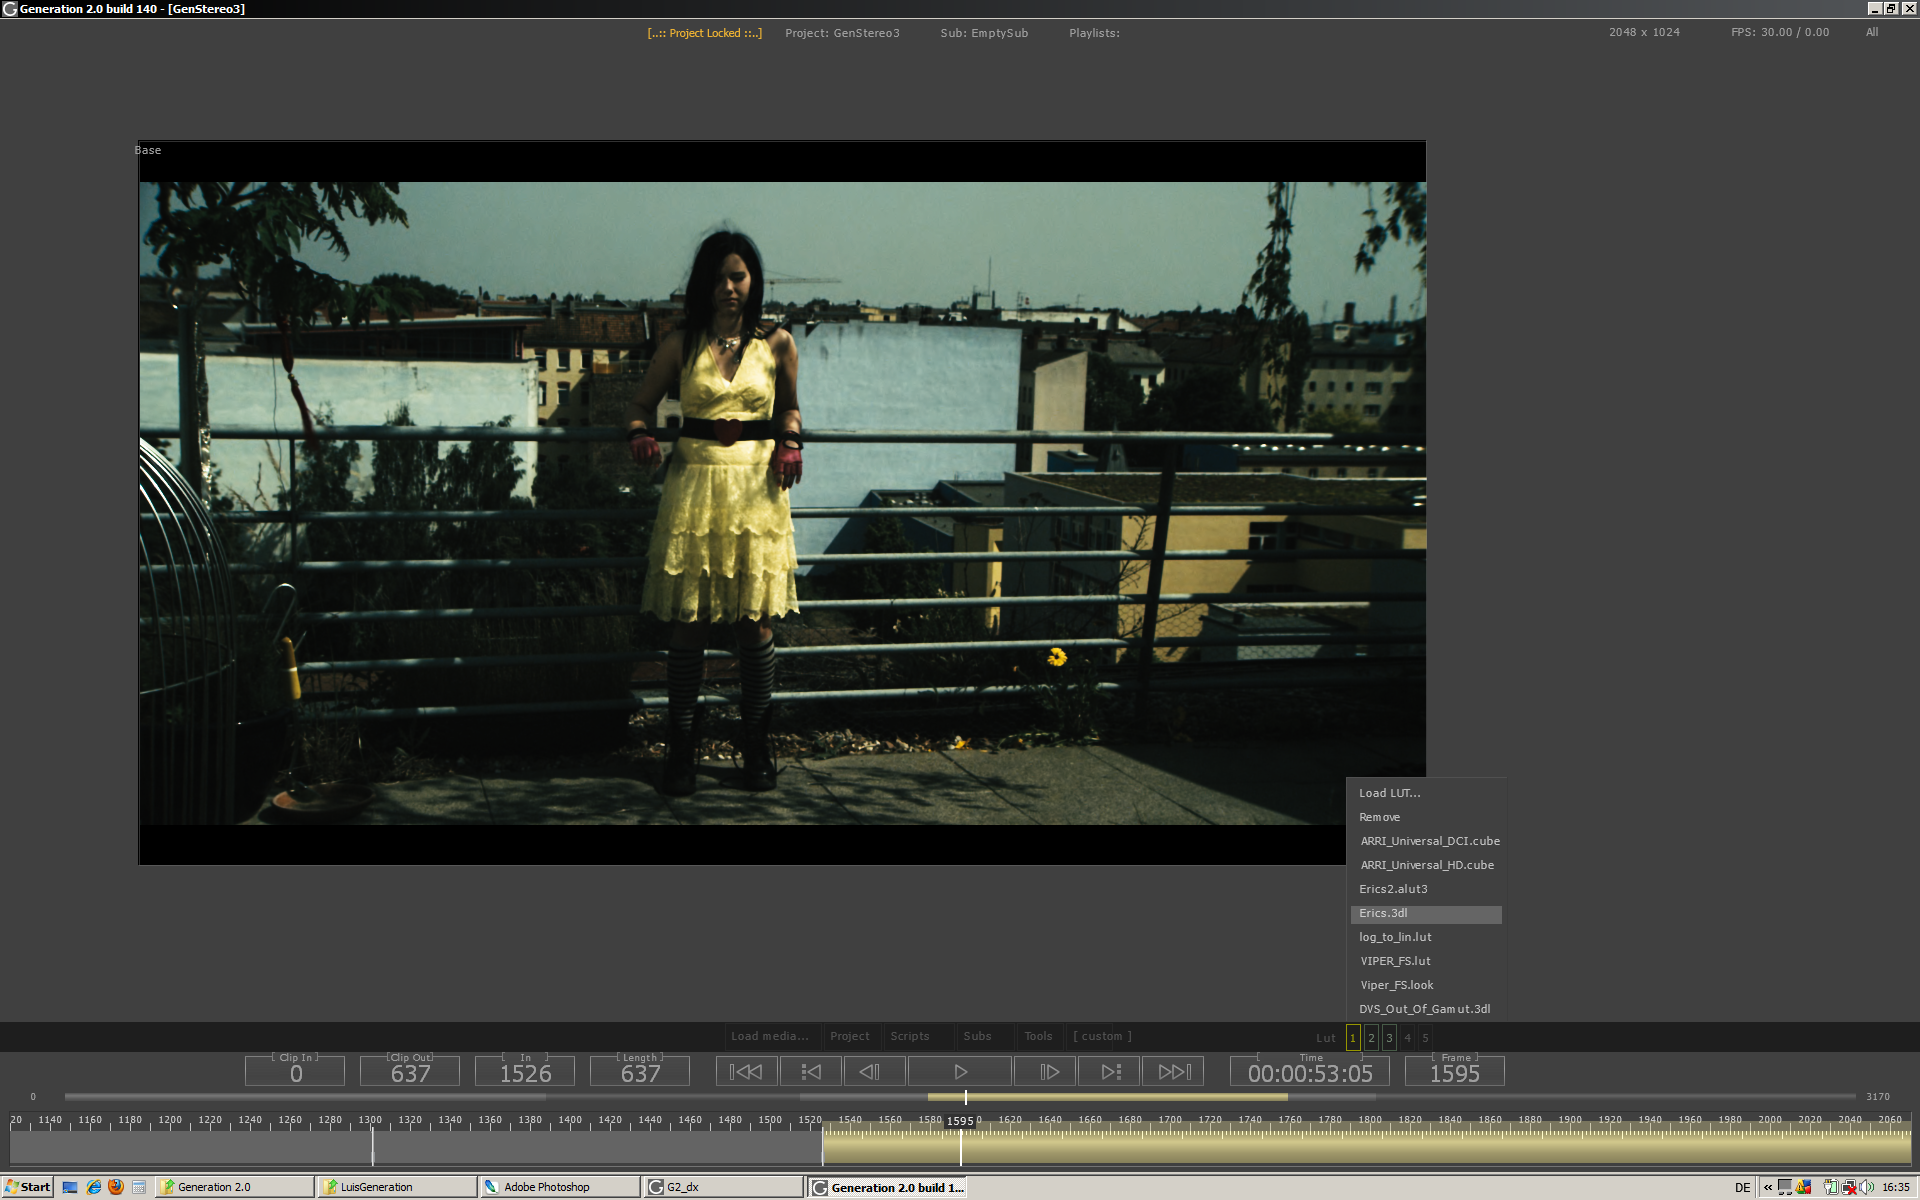Expand the Scripts menu
Image resolution: width=1920 pixels, height=1200 pixels.
pos(910,1036)
